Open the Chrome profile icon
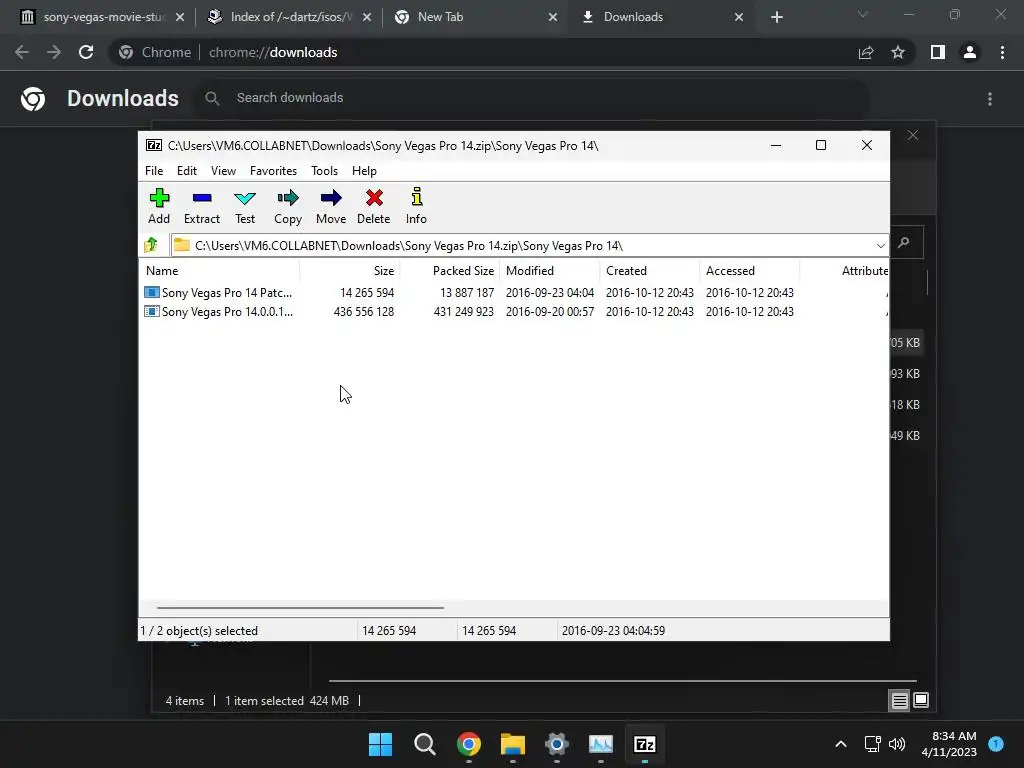Image resolution: width=1024 pixels, height=768 pixels. [970, 52]
